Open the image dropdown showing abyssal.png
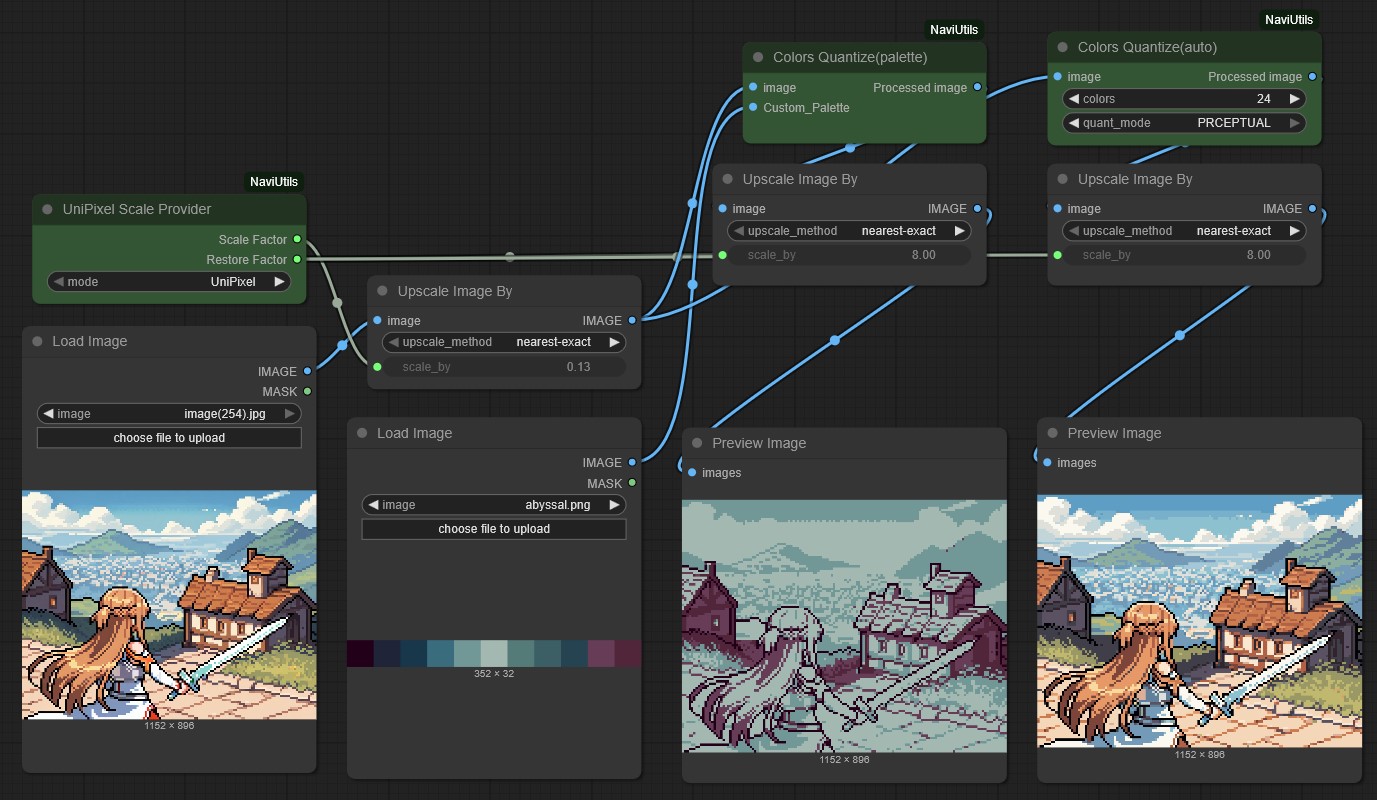This screenshot has width=1377, height=800. click(494, 505)
